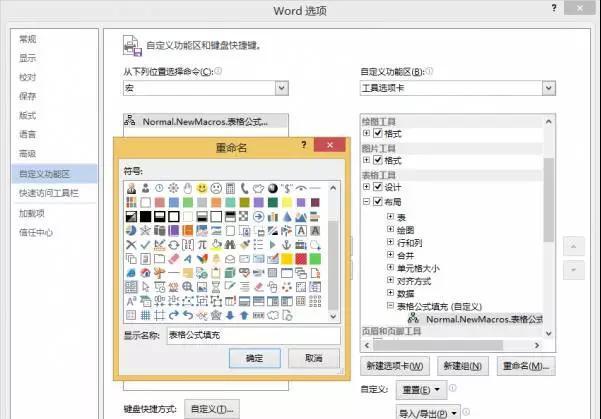Choose the cloud outline symbol
This screenshot has height=419, width=601.
(273, 315)
